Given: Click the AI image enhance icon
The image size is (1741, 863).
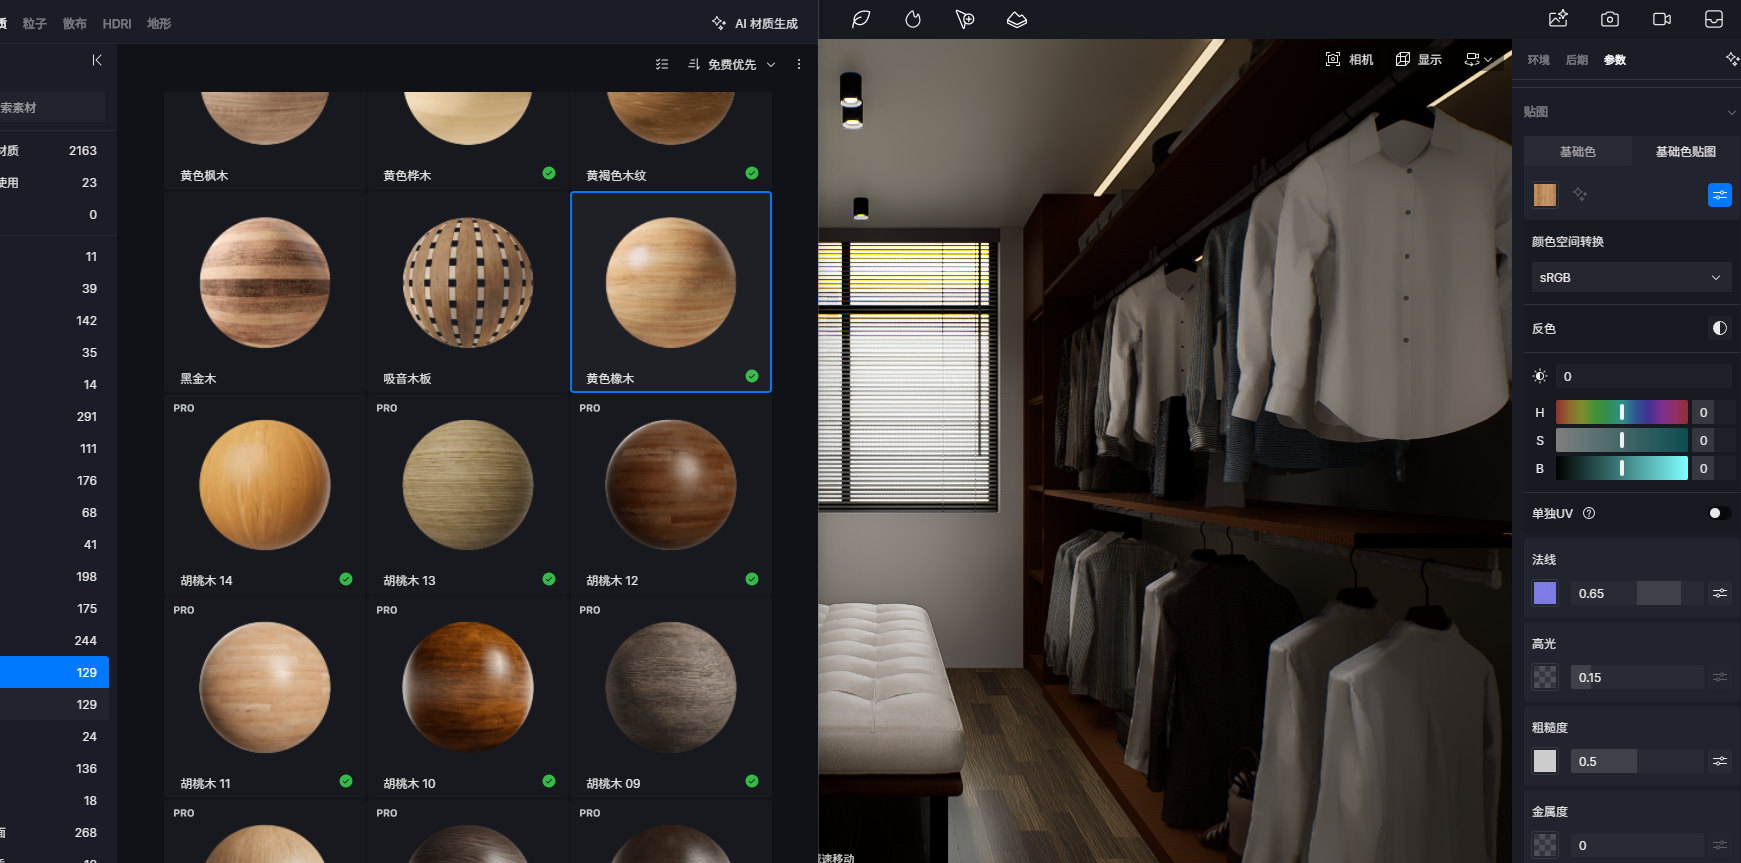Looking at the screenshot, I should (1558, 19).
